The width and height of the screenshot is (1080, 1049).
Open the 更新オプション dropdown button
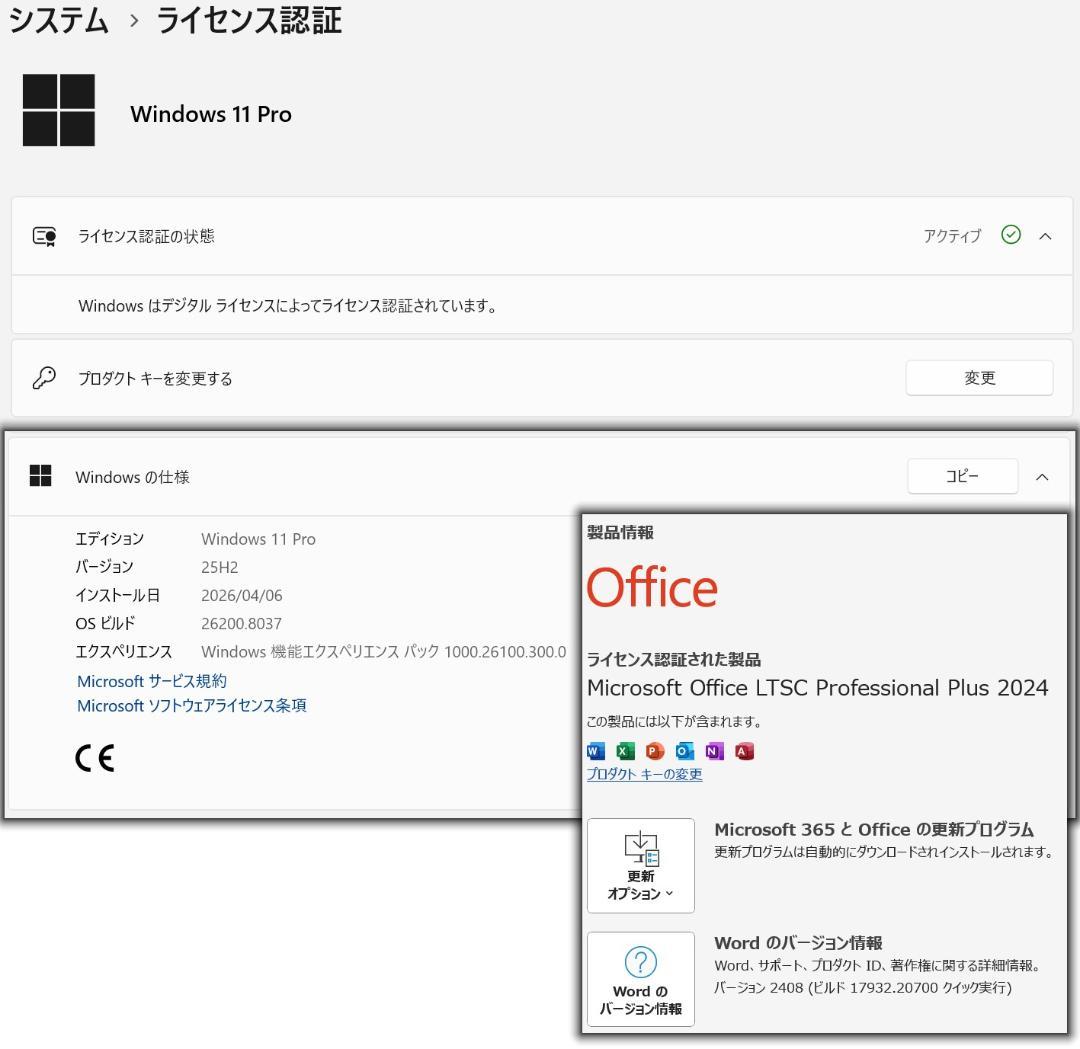click(x=641, y=866)
